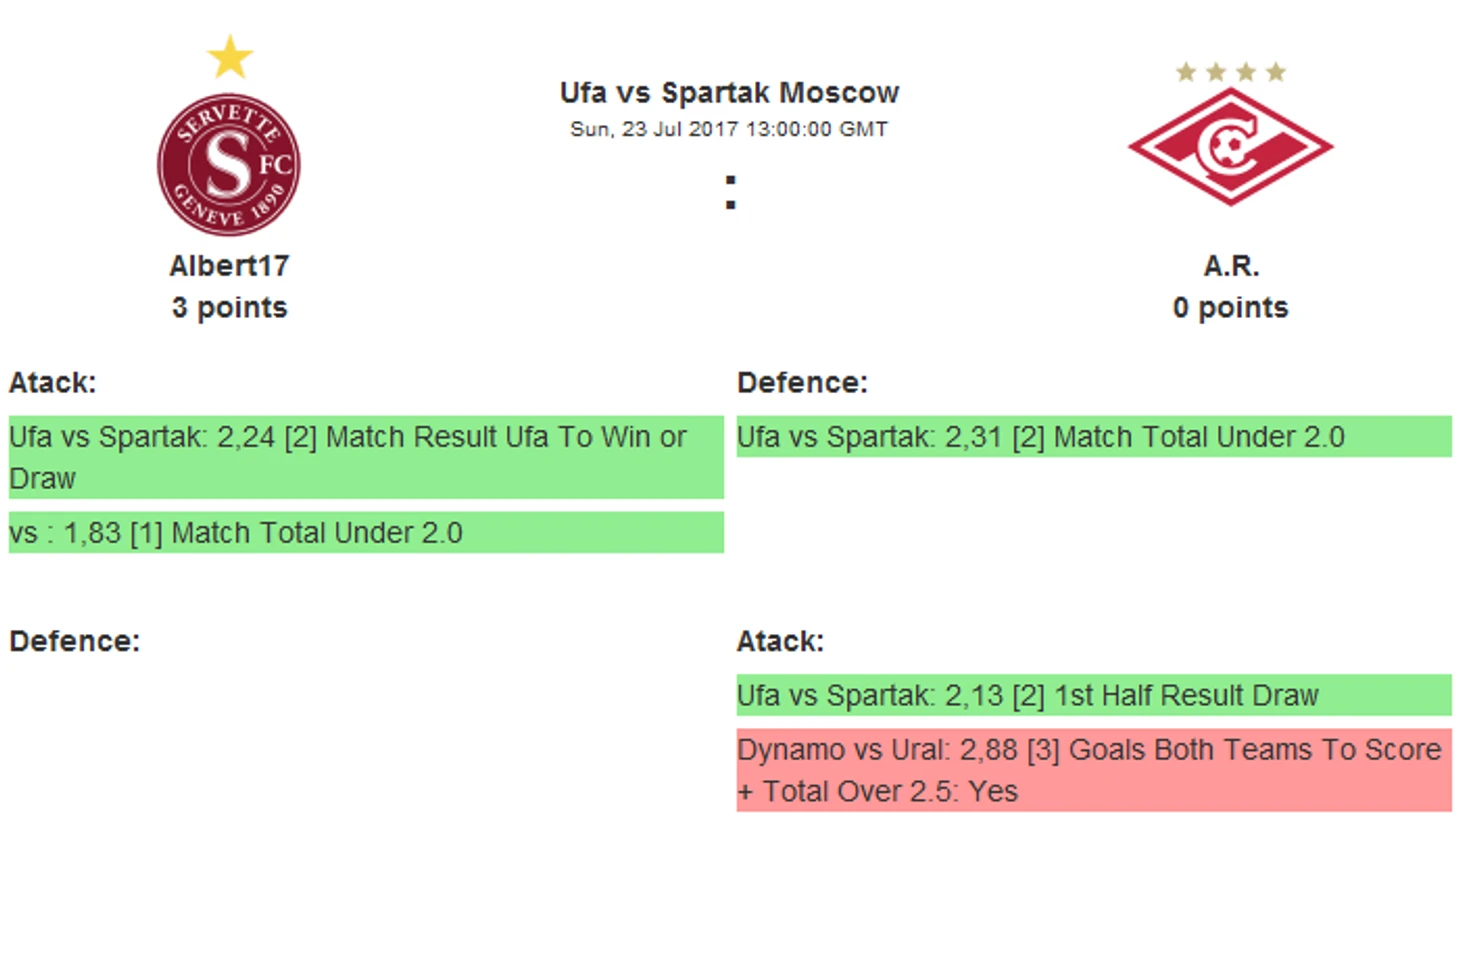Click the Spartak Moscow diamond logo

coord(1230,146)
